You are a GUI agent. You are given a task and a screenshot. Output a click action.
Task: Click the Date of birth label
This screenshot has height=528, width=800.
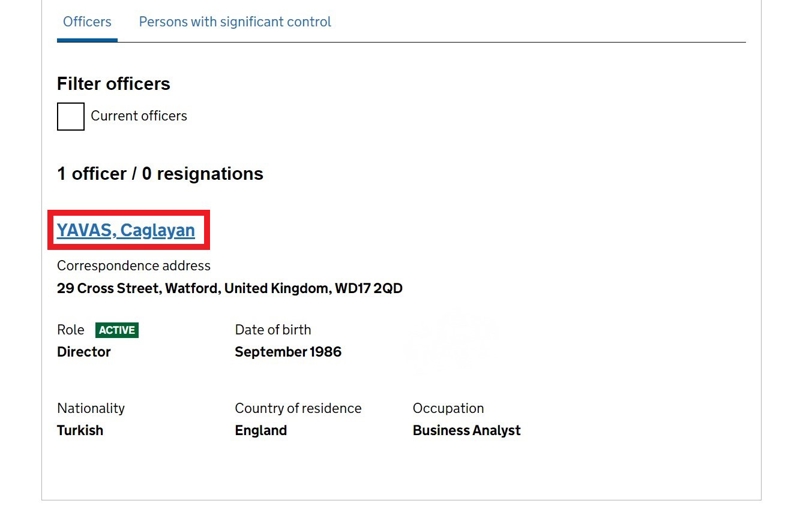(x=273, y=330)
